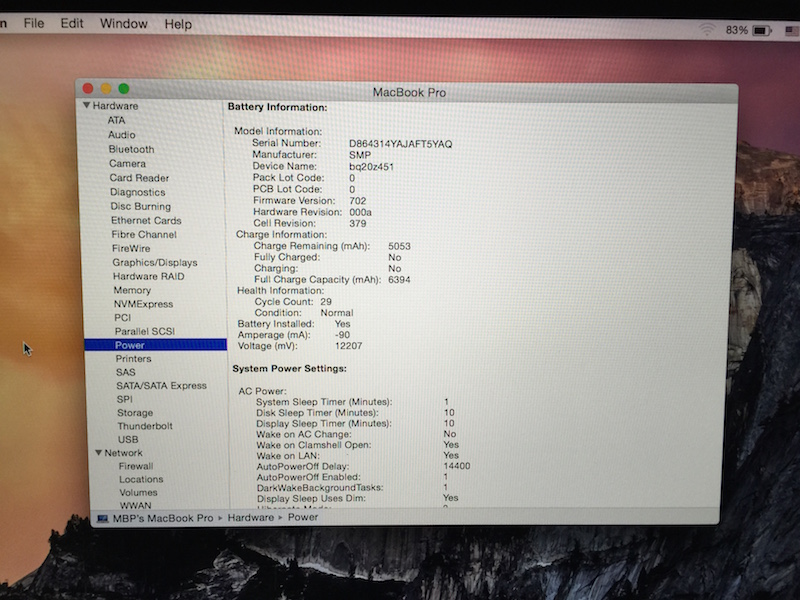Collapse the Hardware section triangle
The height and width of the screenshot is (600, 800).
[x=86, y=105]
